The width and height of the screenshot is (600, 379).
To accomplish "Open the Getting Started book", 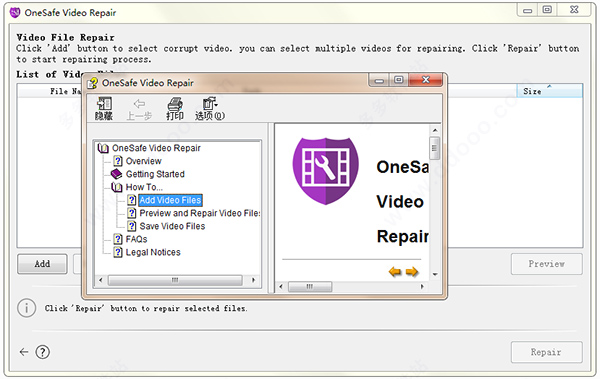I will 155,174.
